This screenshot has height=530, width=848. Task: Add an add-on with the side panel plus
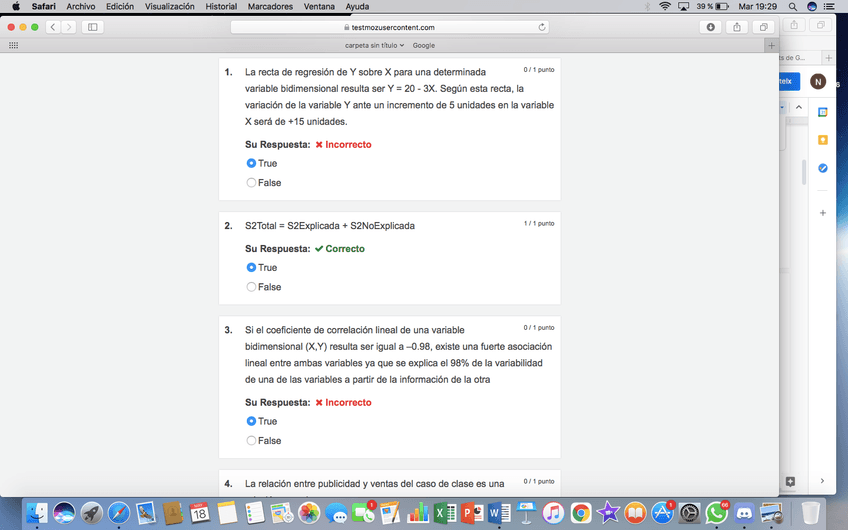click(823, 213)
